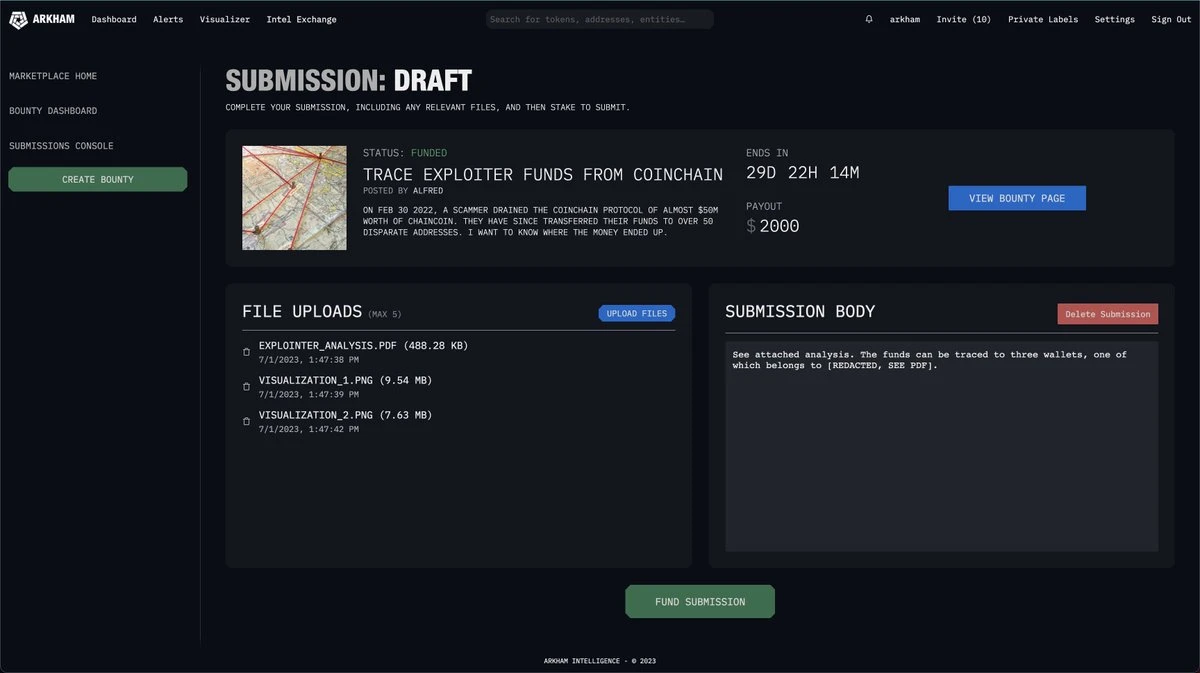Open Settings from top bar
The image size is (1200, 673).
click(x=1114, y=19)
